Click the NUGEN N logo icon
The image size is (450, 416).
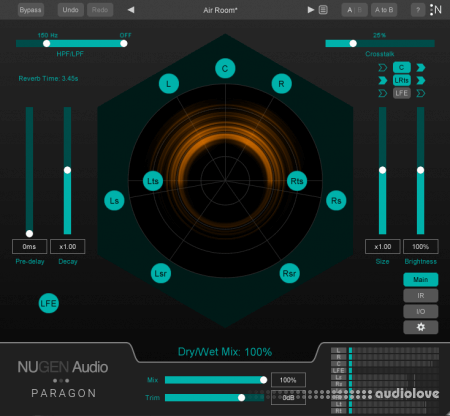(x=436, y=10)
